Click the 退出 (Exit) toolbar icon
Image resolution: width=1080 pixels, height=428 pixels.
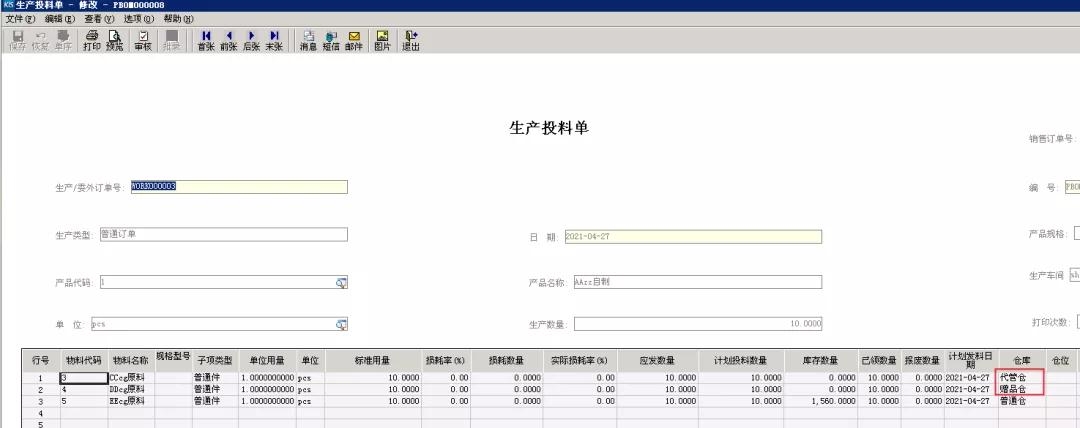click(x=410, y=40)
